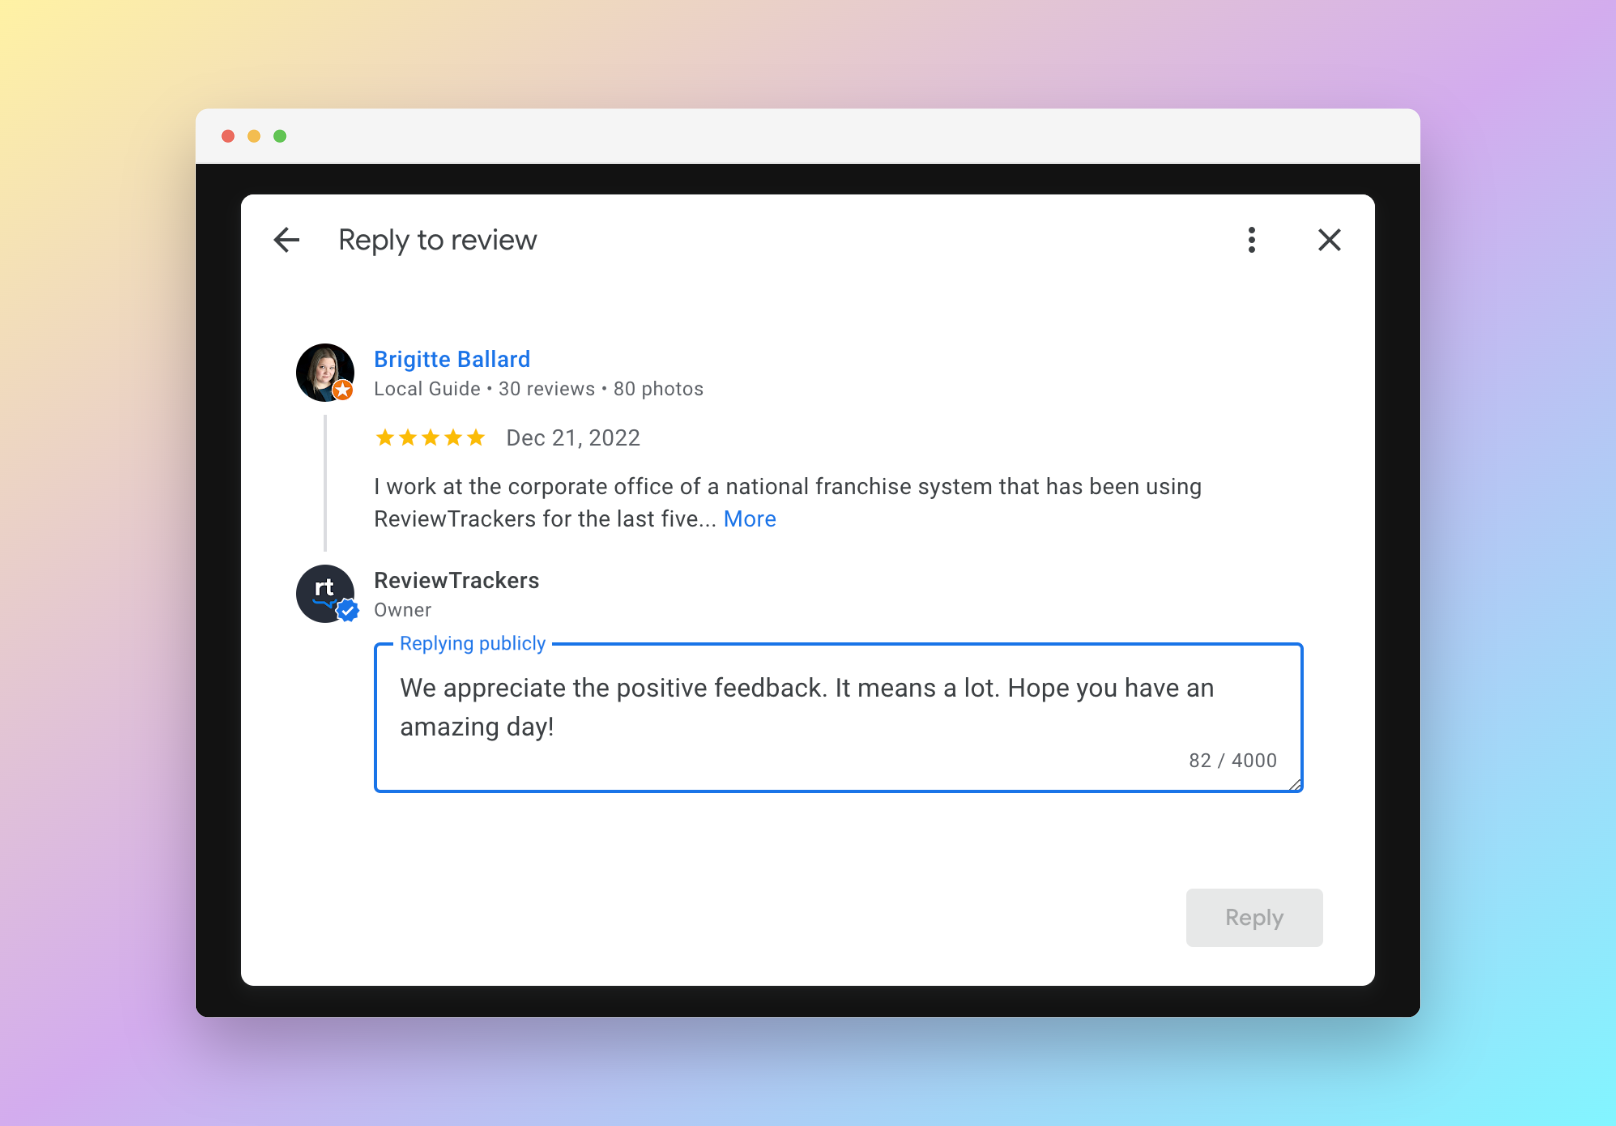Click the fifth star of the rating
1616x1126 pixels.
477,437
